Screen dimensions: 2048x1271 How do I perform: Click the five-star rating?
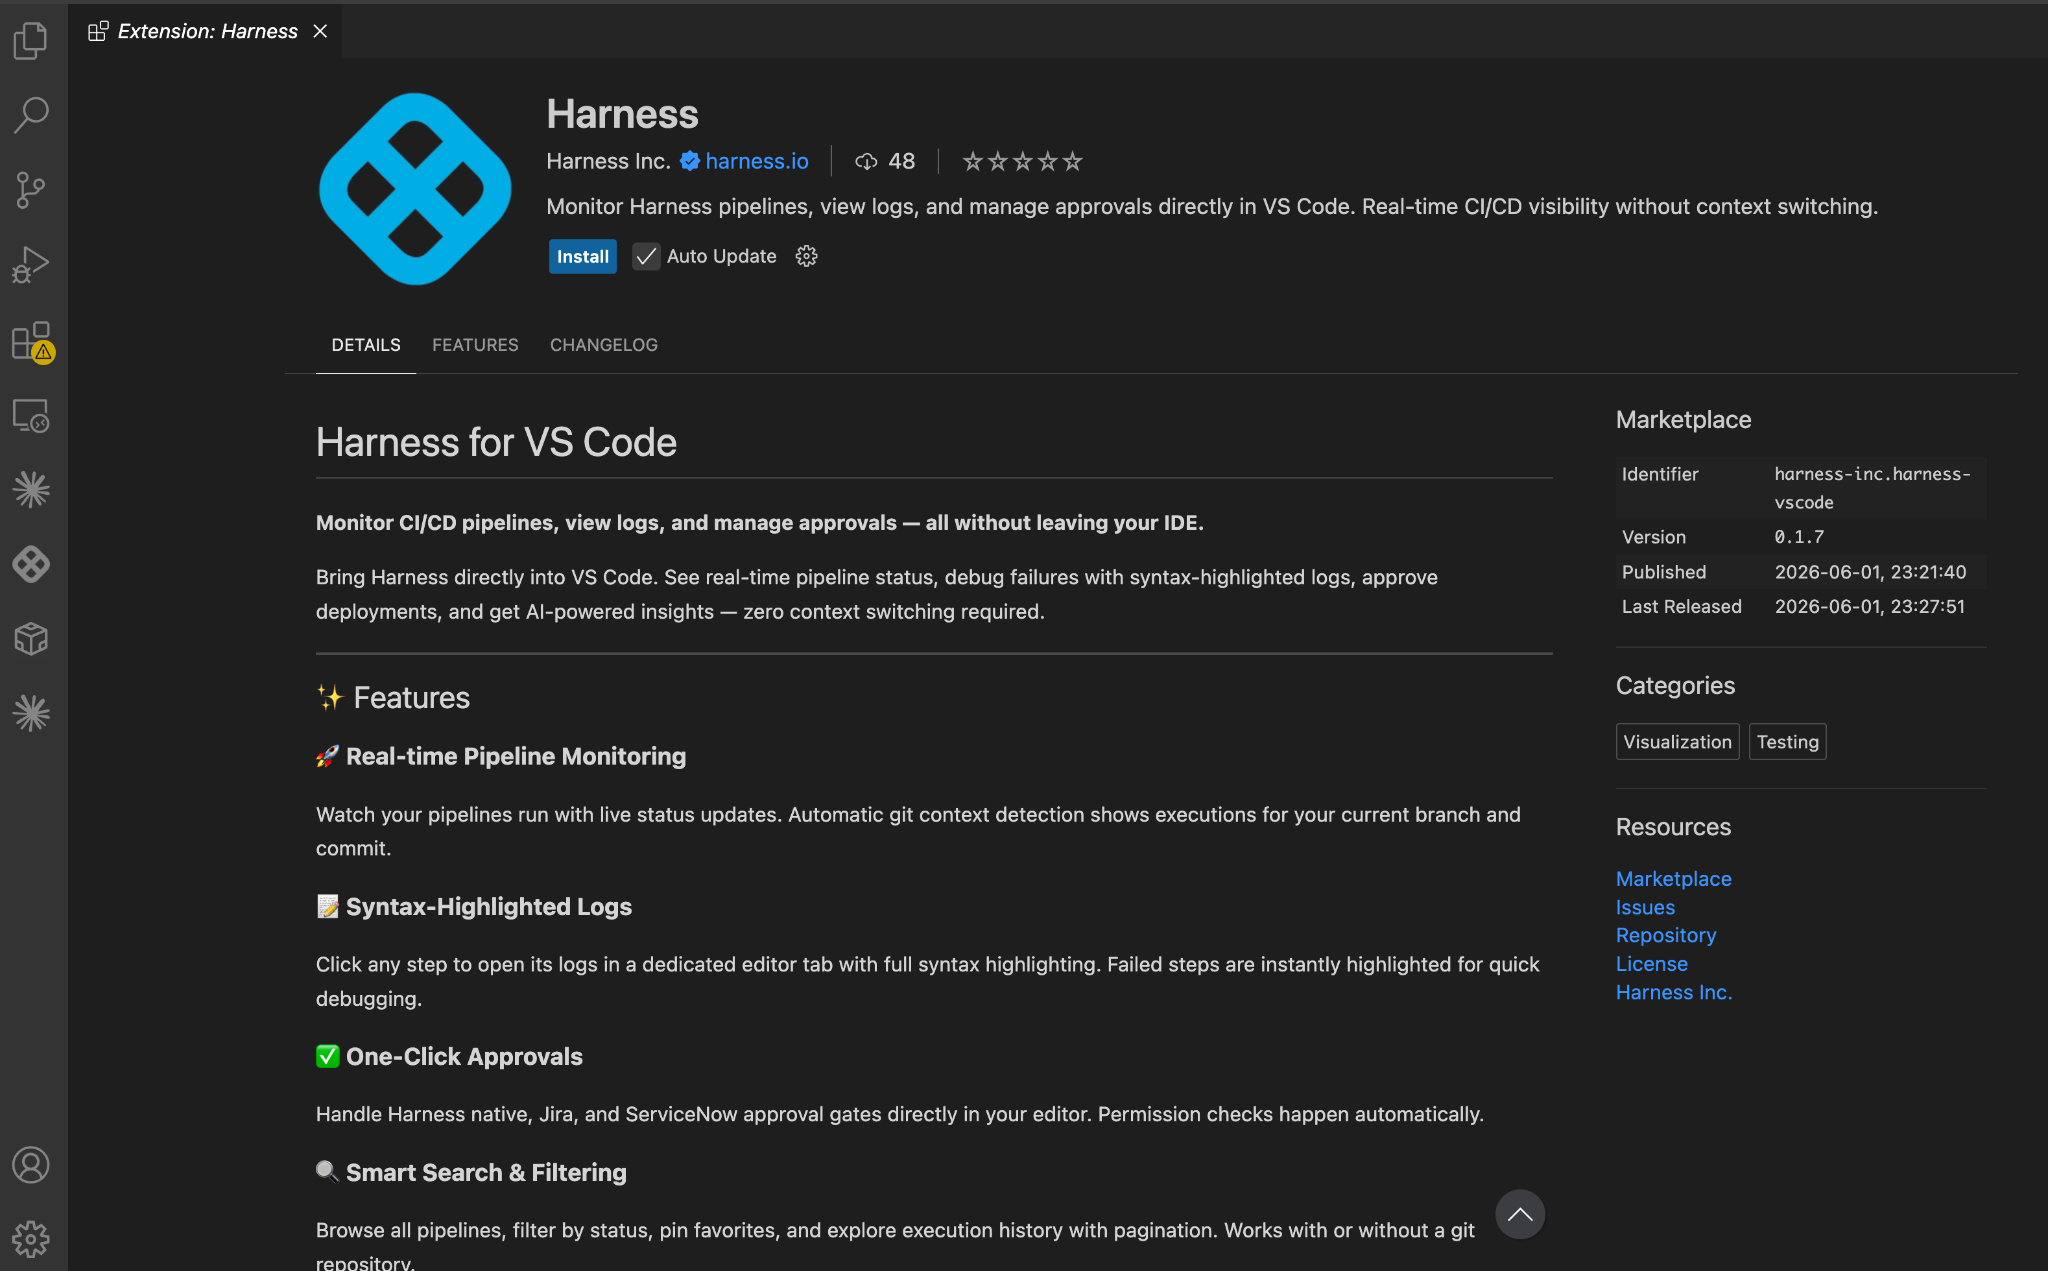pos(1022,161)
